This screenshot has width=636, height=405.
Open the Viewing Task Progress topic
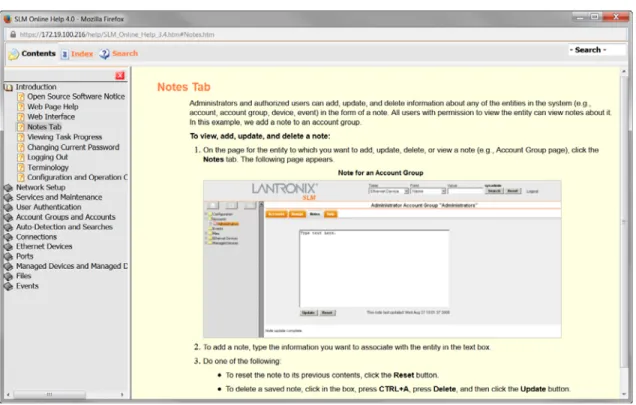[64, 137]
